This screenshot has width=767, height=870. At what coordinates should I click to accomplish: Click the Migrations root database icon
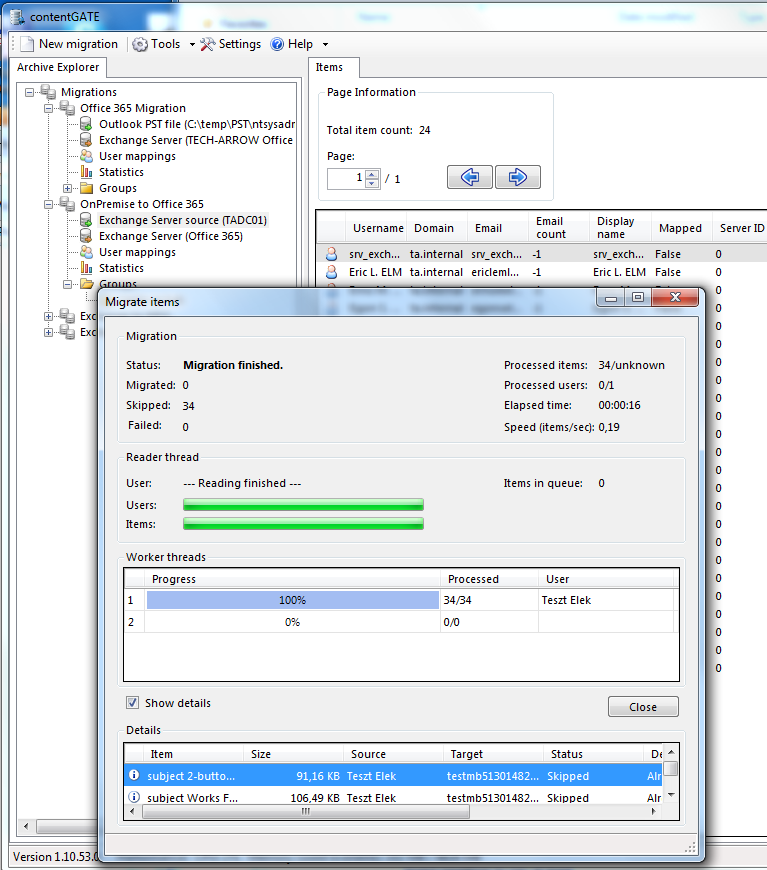pos(48,92)
